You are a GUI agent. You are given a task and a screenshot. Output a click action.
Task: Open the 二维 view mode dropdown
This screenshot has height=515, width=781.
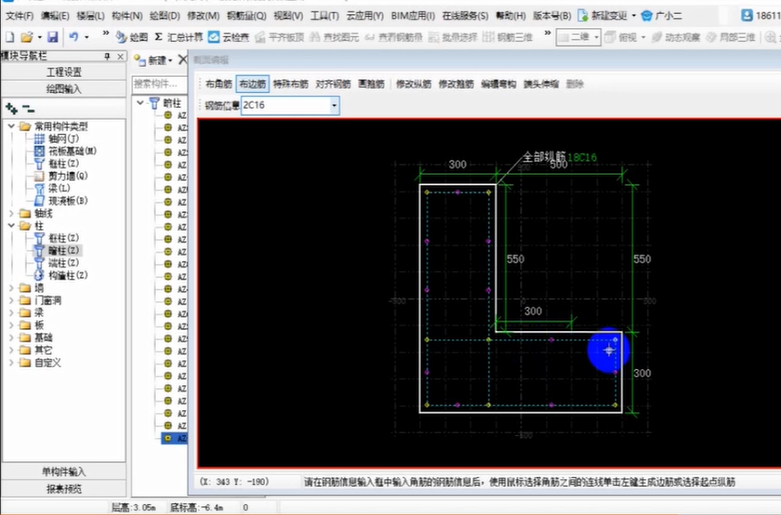pos(596,37)
